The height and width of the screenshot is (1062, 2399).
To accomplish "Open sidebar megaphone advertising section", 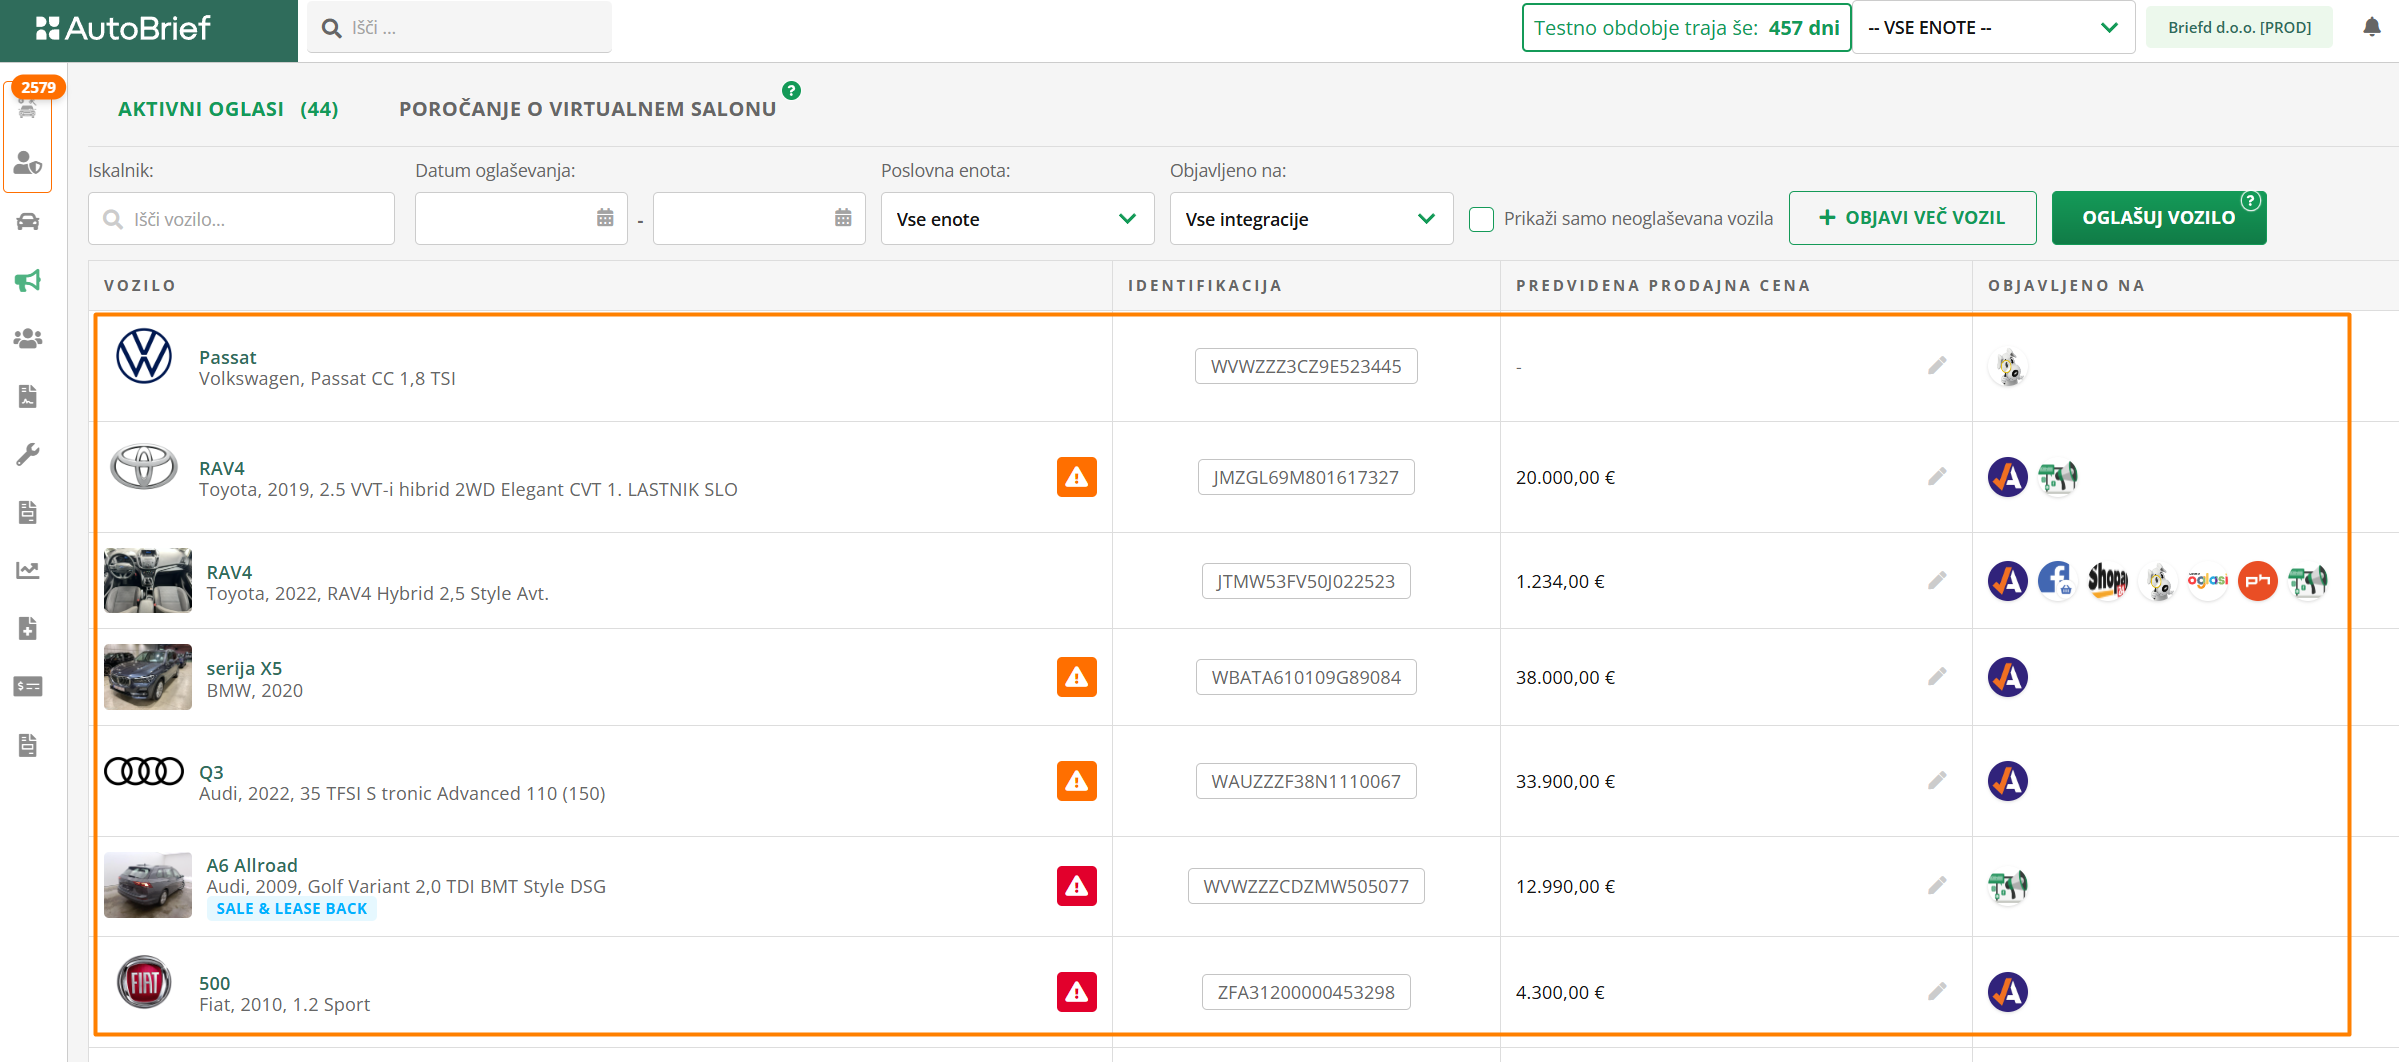I will (x=28, y=280).
